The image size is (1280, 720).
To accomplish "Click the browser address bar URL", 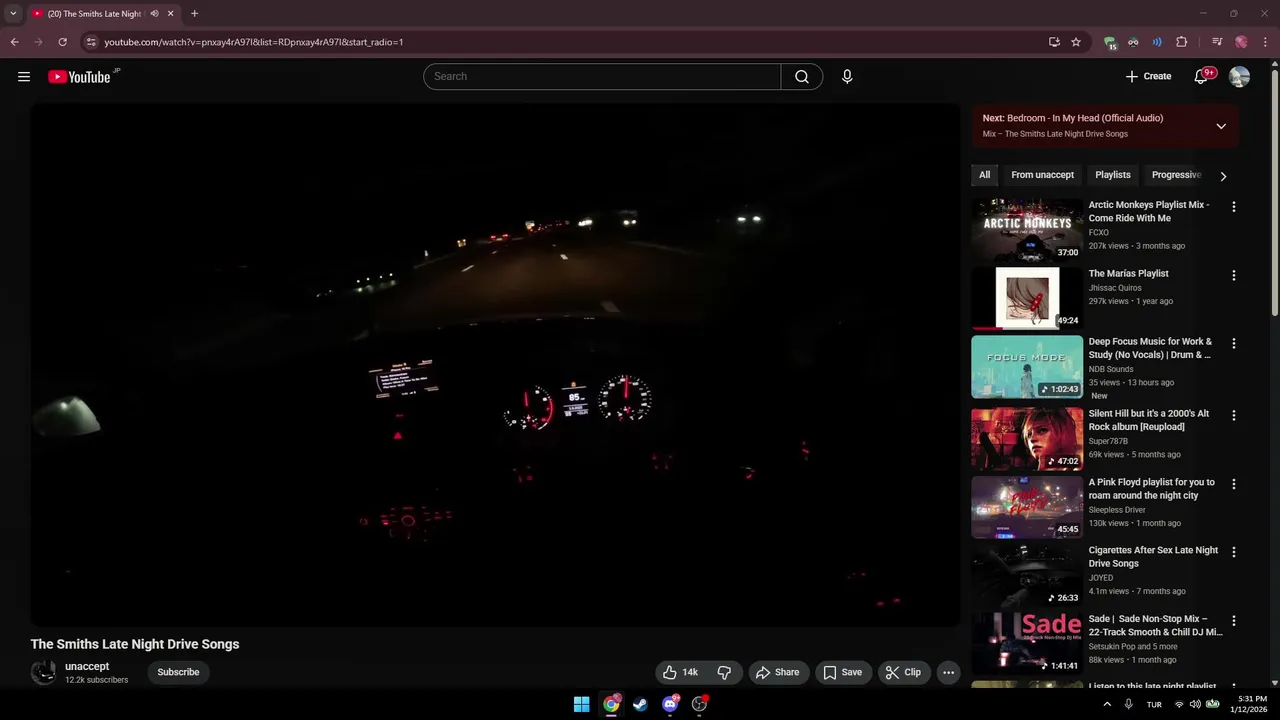I will tap(254, 42).
